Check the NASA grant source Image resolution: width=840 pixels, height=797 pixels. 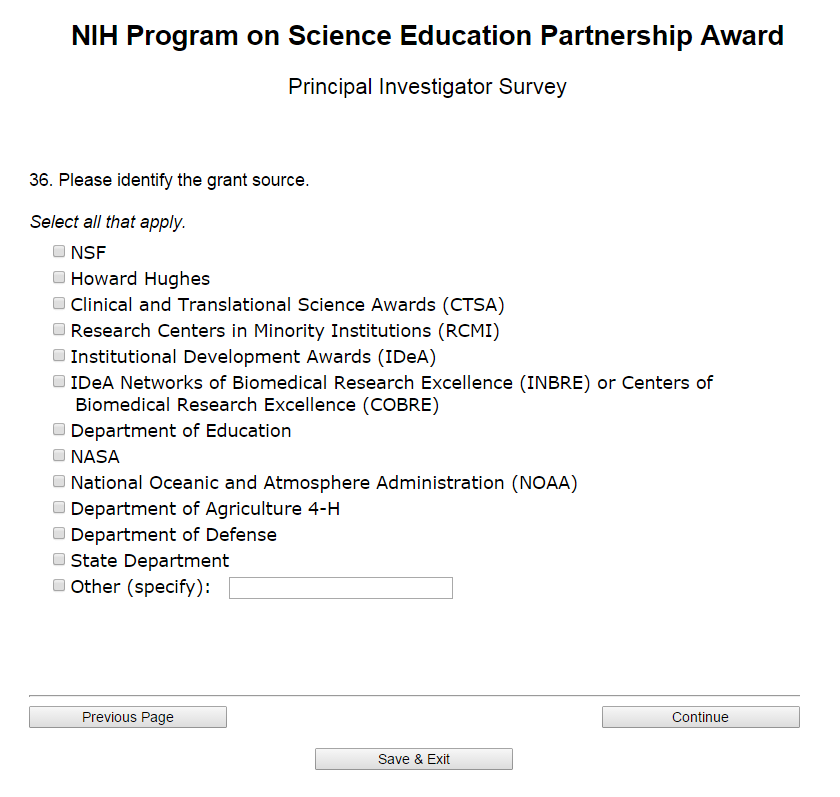[59, 456]
